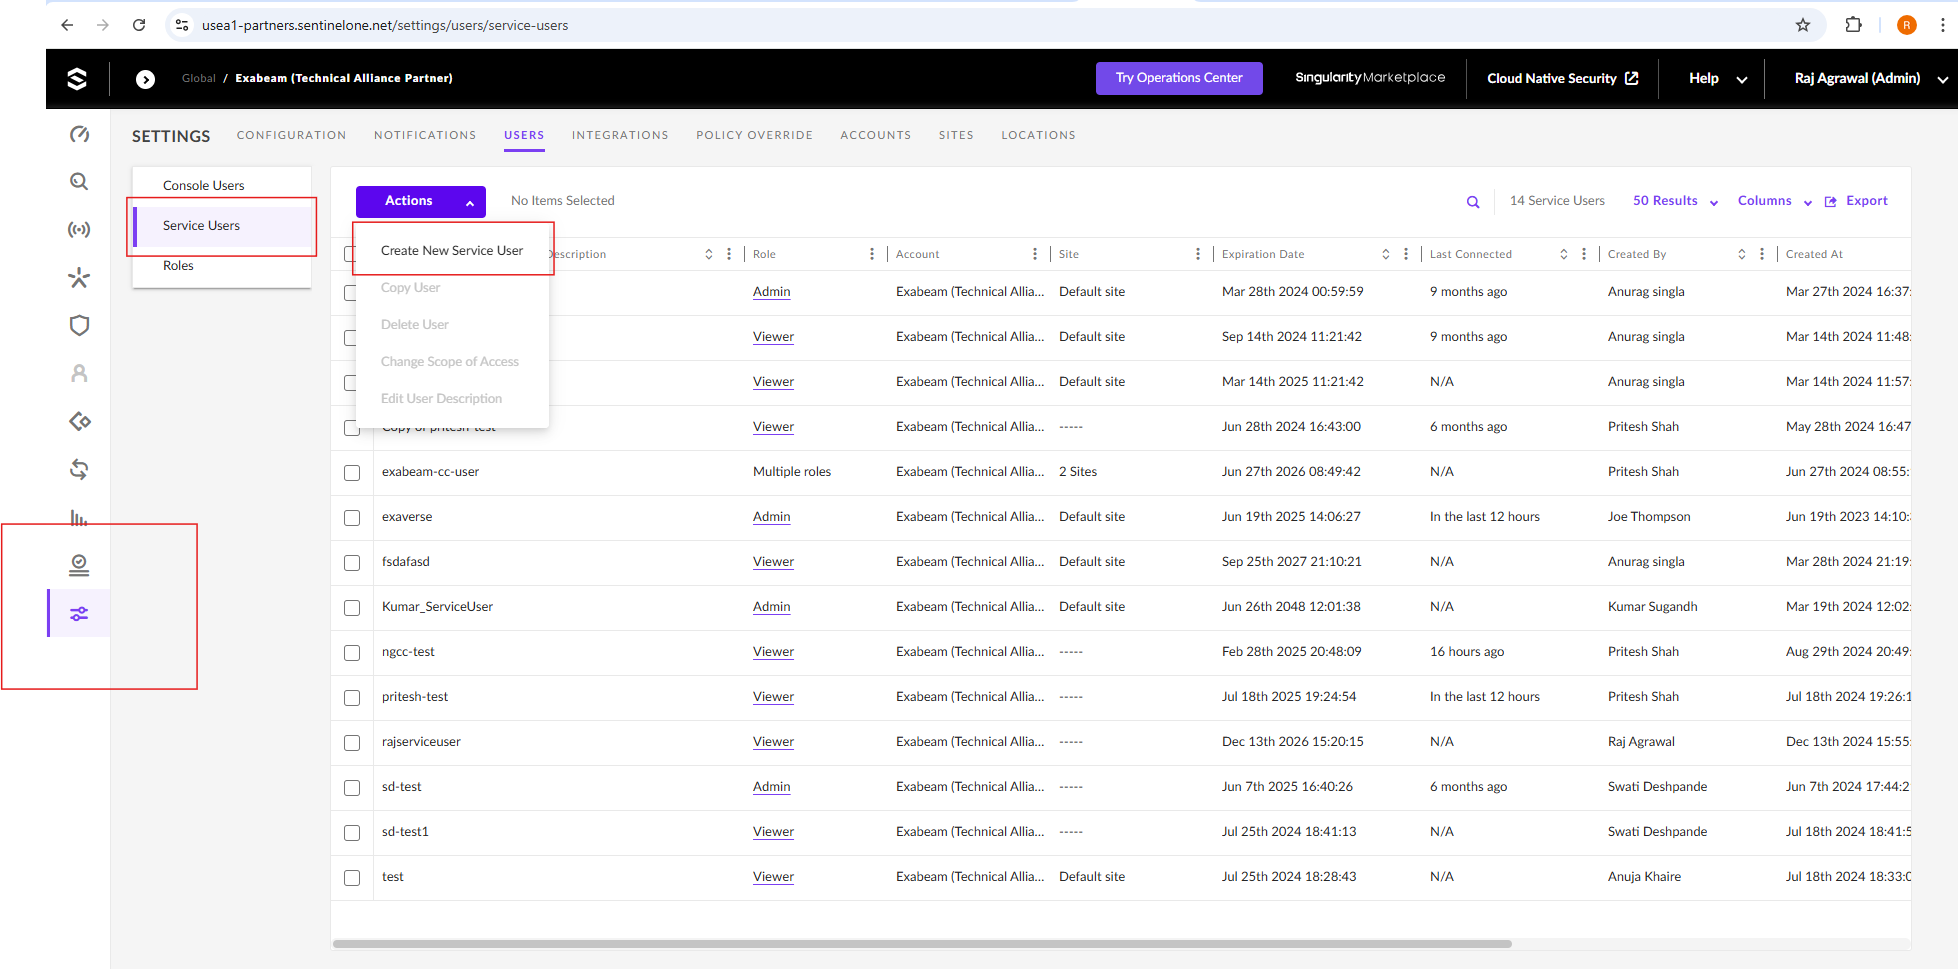This screenshot has height=969, width=1958.
Task: Open the settings sliders icon in sidebar
Action: tap(79, 614)
